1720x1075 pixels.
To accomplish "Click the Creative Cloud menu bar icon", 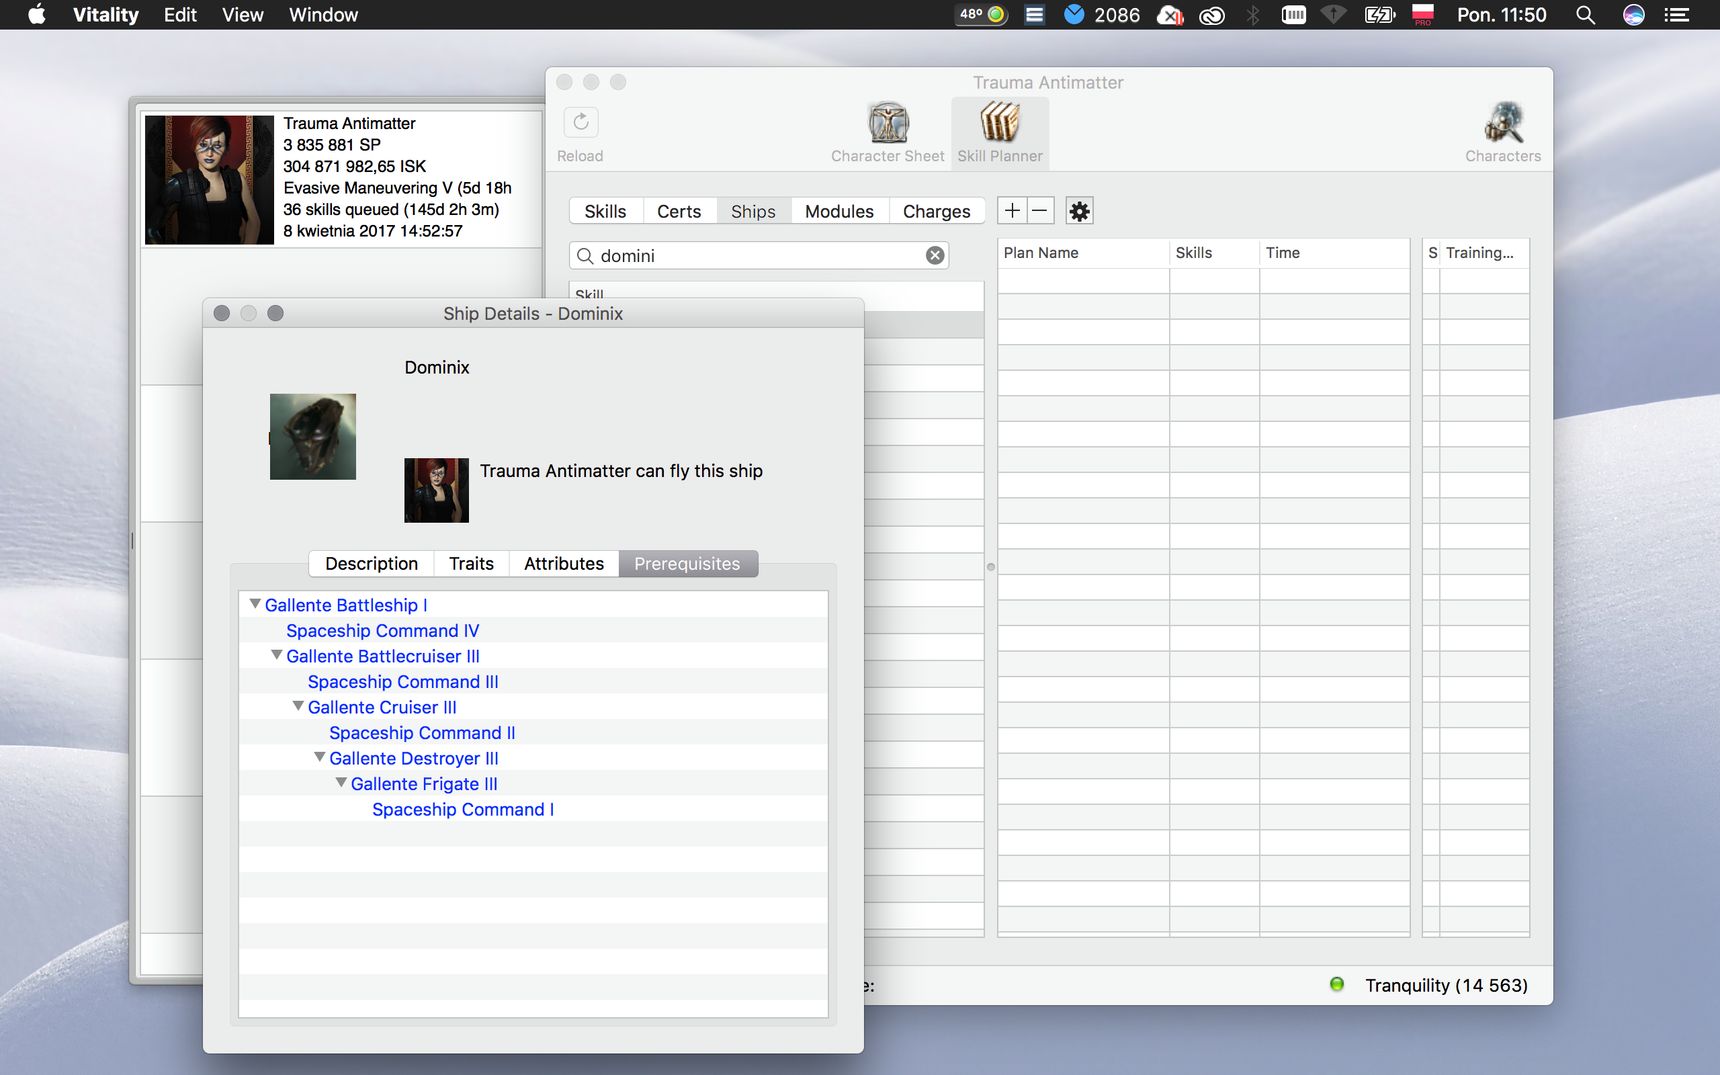I will tap(1212, 15).
